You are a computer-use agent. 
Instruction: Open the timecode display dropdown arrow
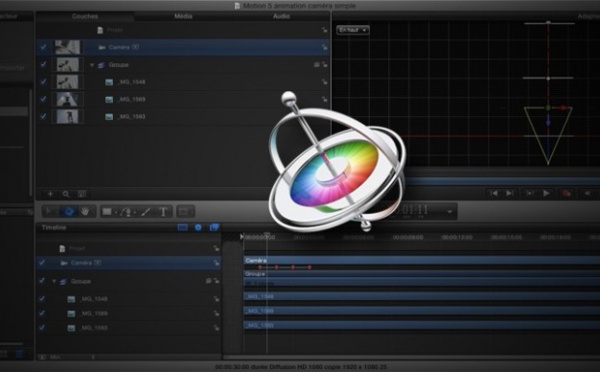450,211
